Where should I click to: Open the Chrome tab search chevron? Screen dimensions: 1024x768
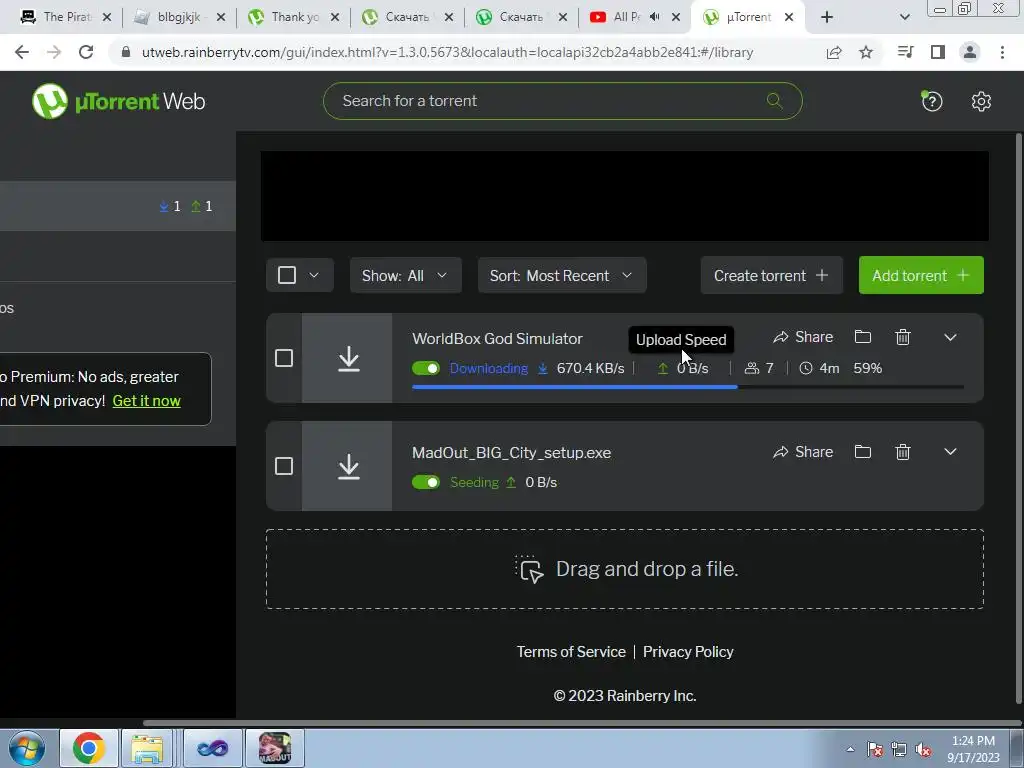pyautogui.click(x=904, y=17)
